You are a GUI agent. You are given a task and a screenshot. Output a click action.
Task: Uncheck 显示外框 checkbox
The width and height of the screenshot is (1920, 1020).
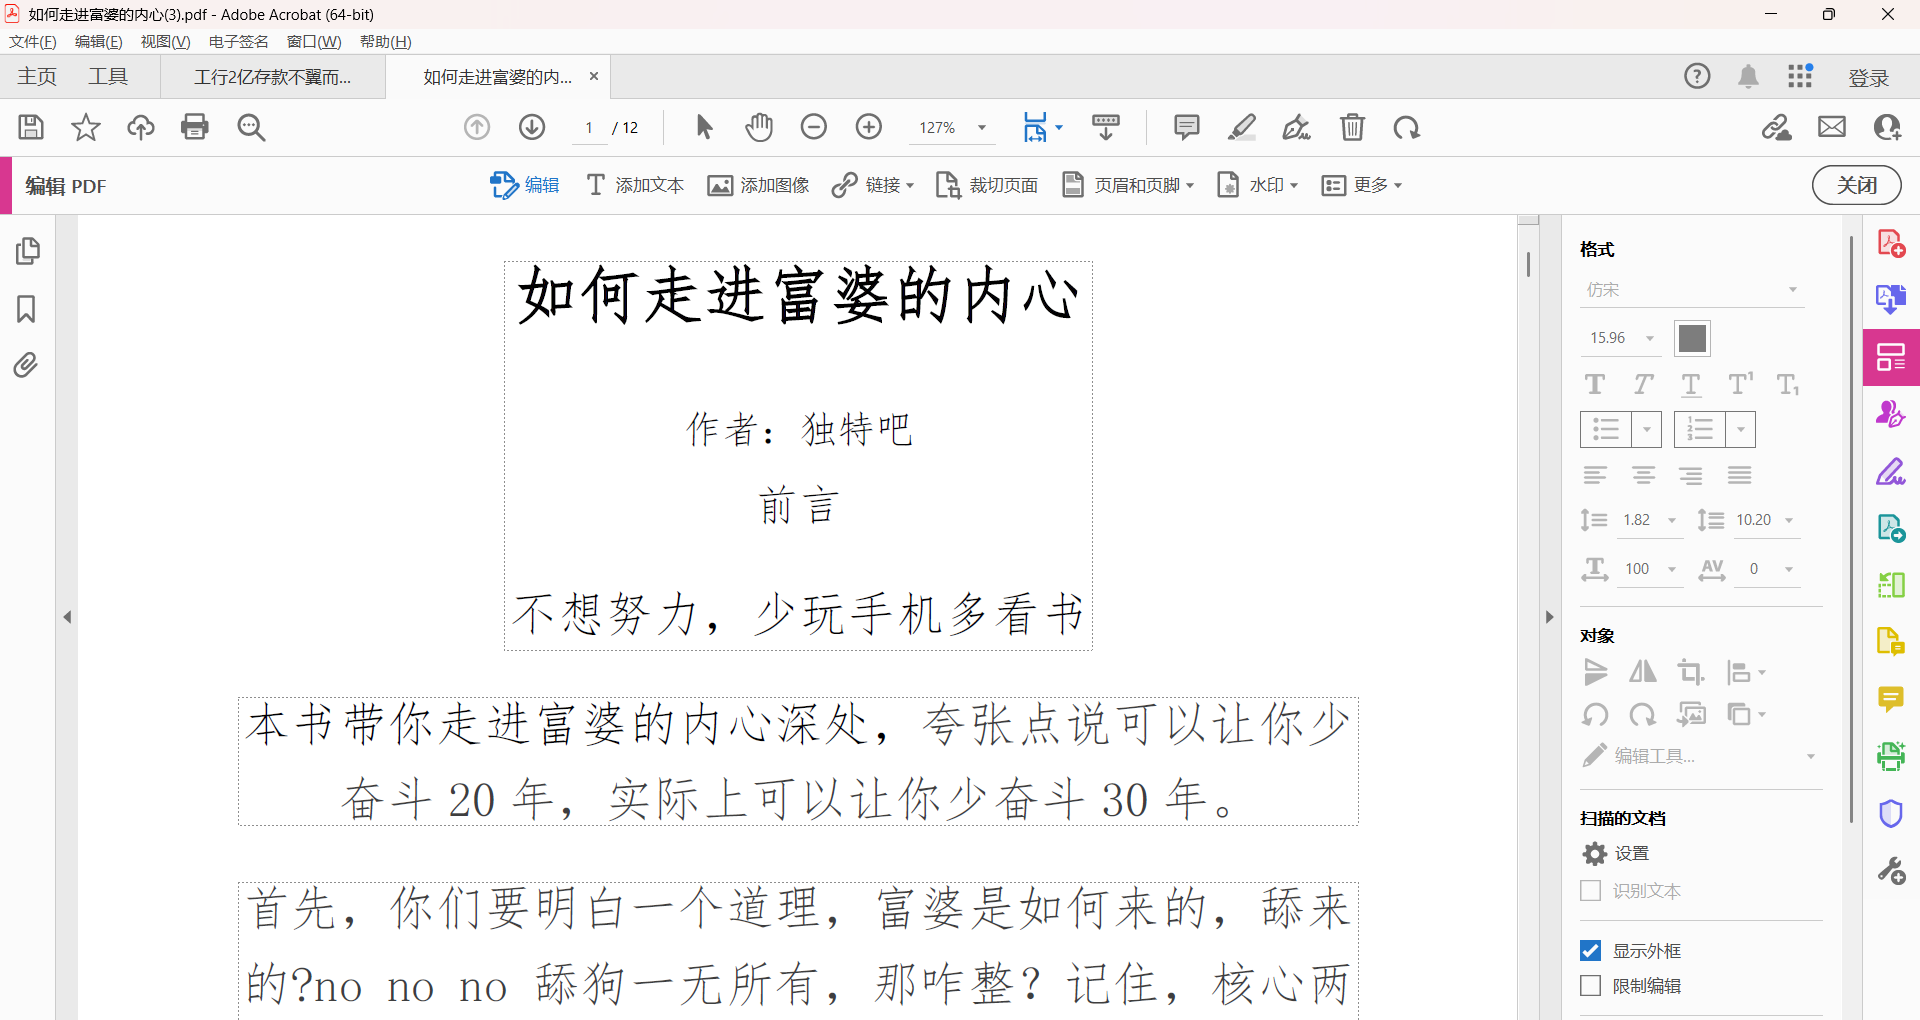(x=1590, y=950)
